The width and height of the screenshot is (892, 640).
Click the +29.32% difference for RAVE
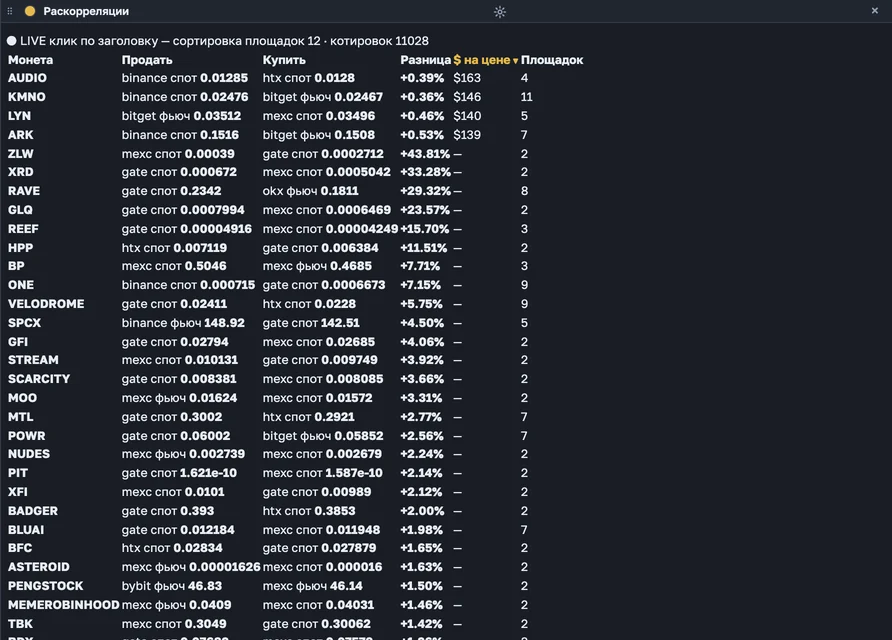click(x=426, y=191)
